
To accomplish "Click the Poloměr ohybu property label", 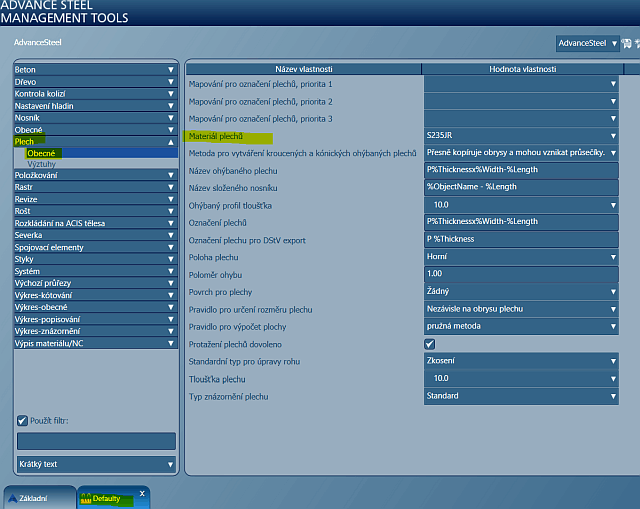I will point(215,275).
